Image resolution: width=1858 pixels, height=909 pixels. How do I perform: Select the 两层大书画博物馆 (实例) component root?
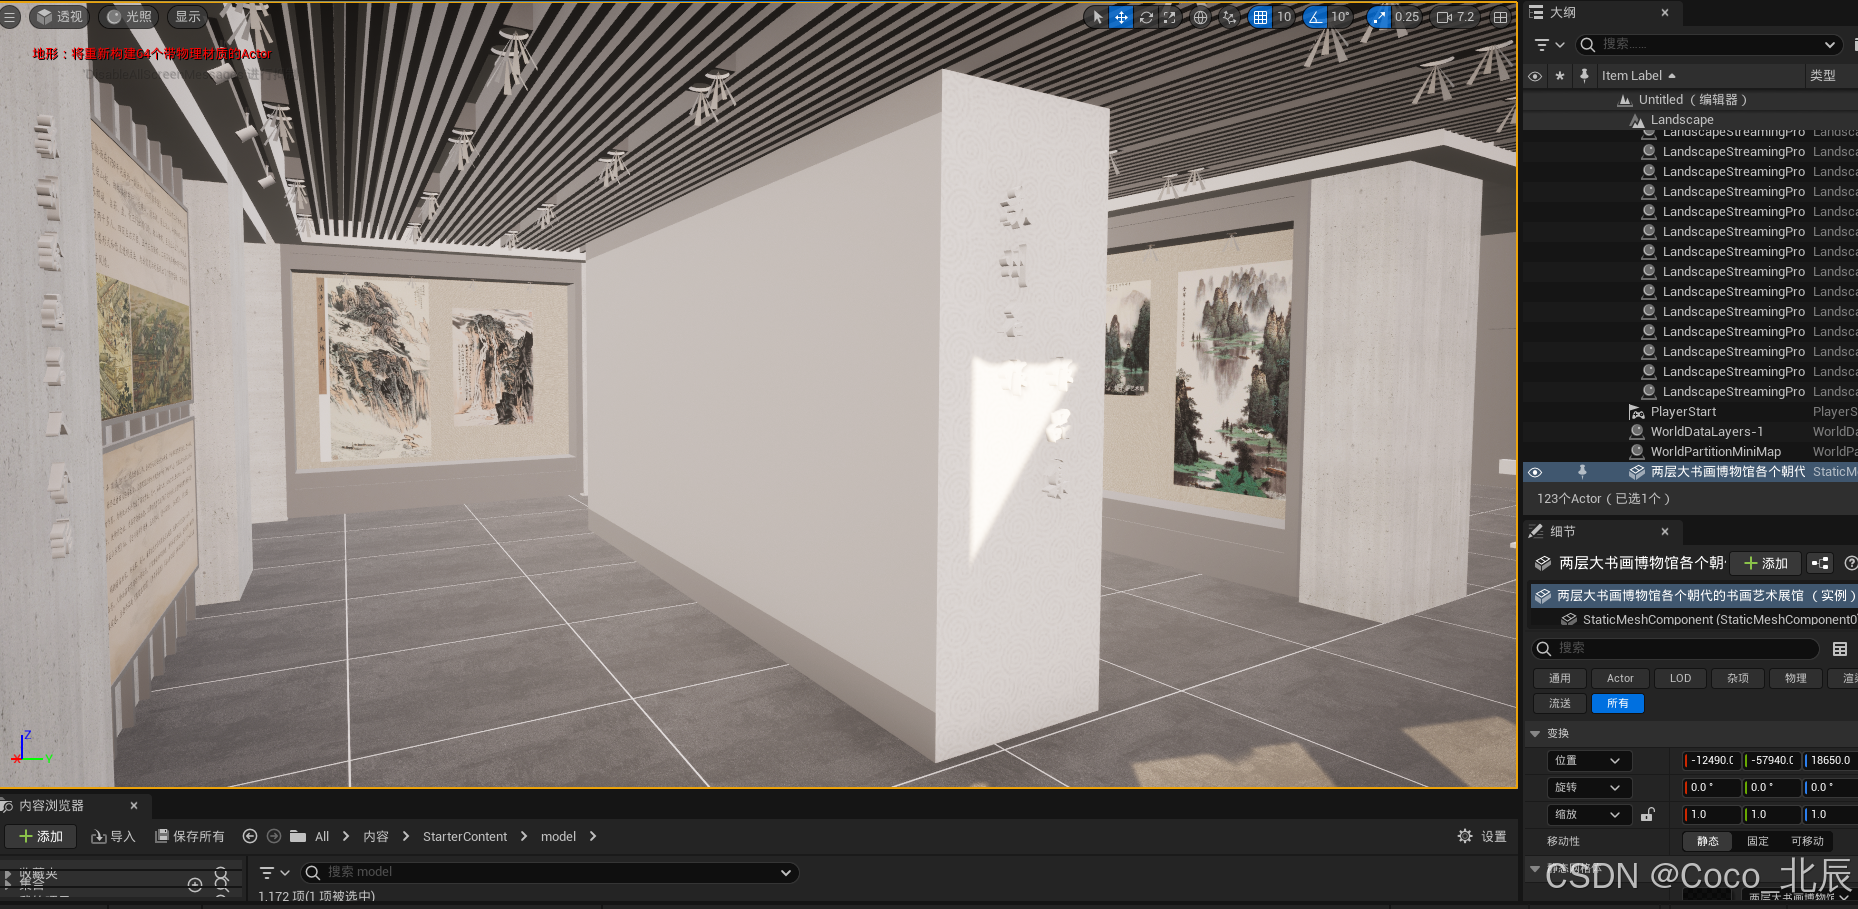click(1694, 596)
